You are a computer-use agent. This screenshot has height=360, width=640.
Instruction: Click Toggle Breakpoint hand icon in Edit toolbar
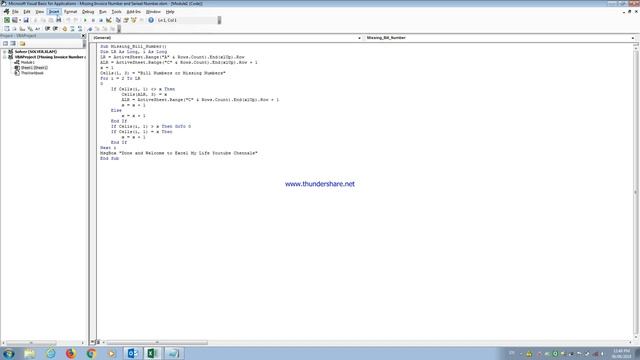click(64, 29)
